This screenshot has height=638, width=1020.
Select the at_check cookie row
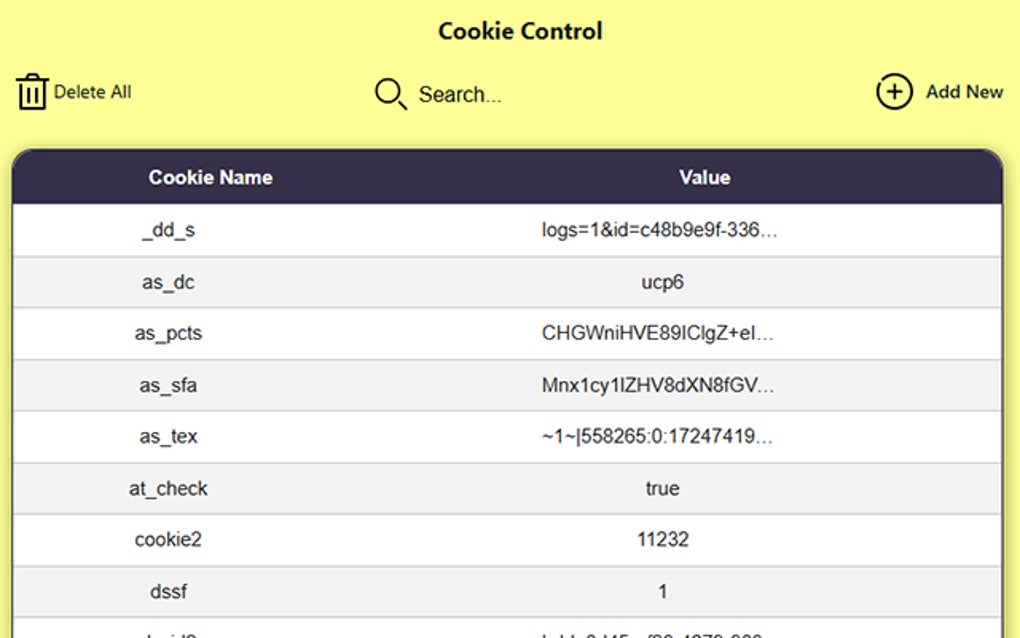point(168,489)
